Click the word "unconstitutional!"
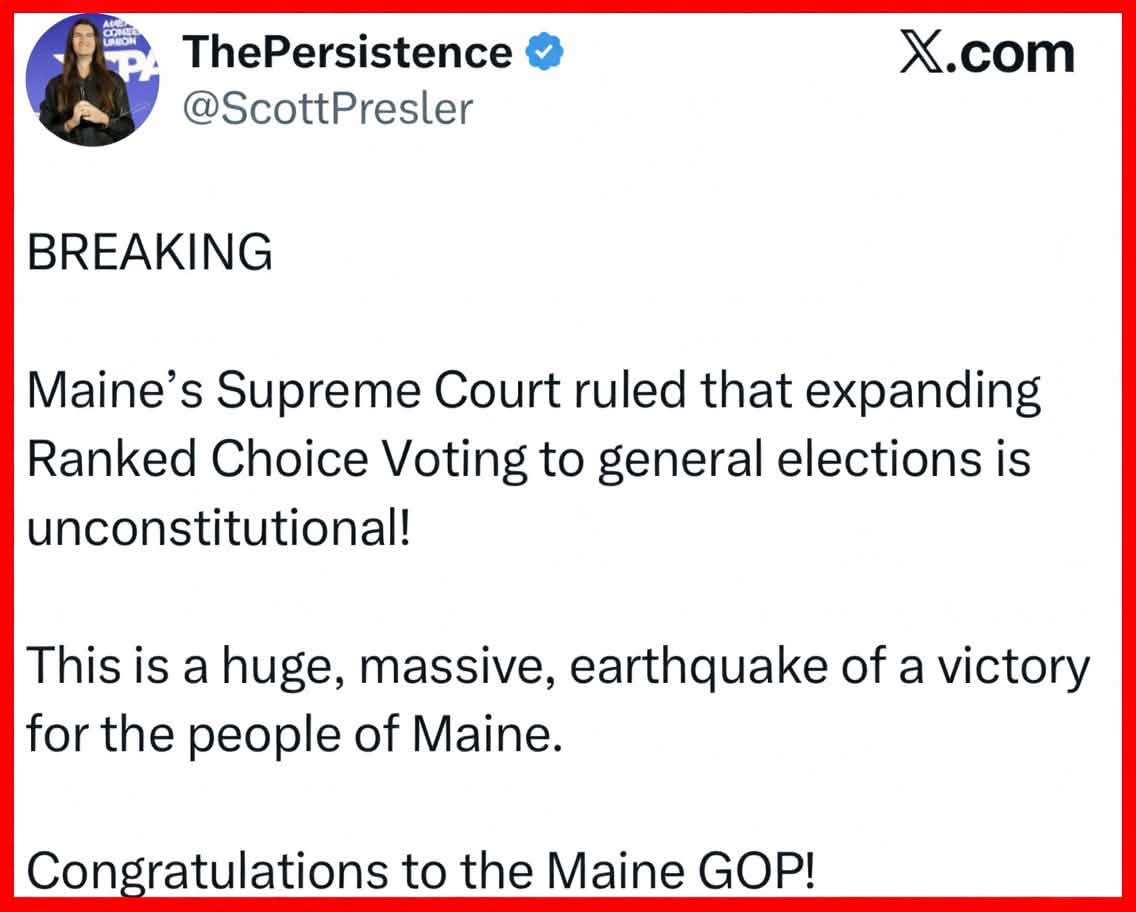 point(219,527)
